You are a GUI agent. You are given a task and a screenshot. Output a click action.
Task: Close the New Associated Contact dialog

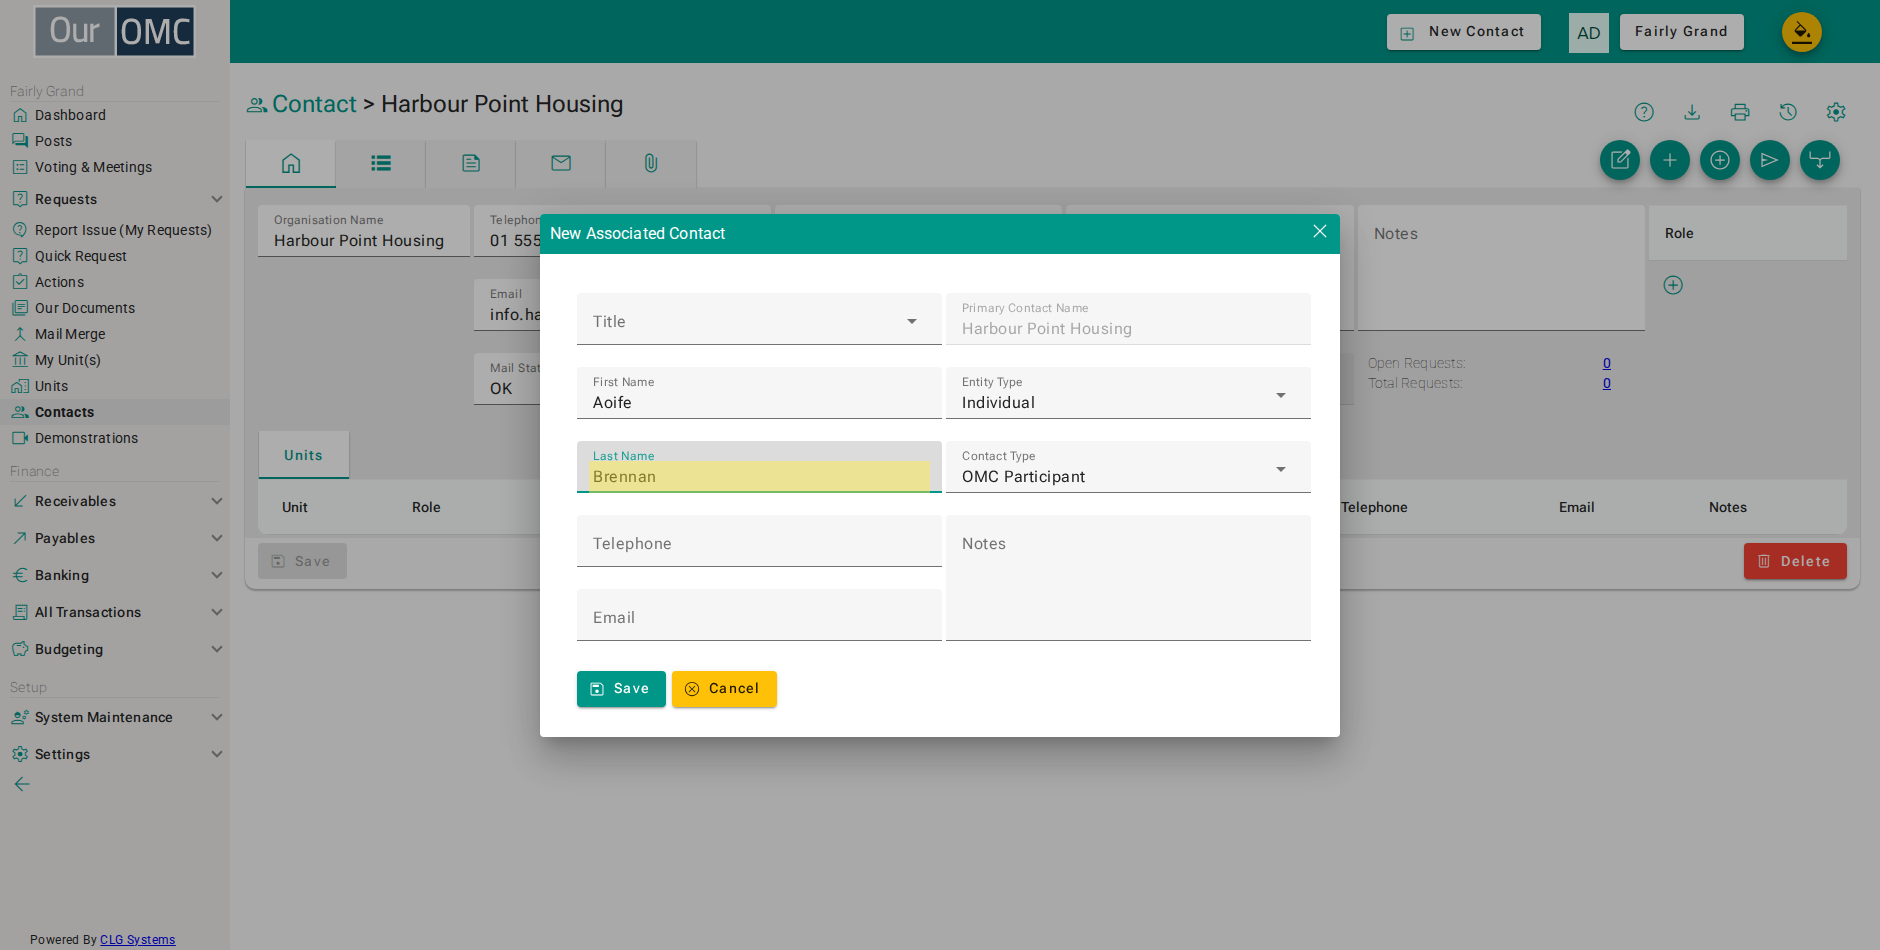click(x=1320, y=232)
